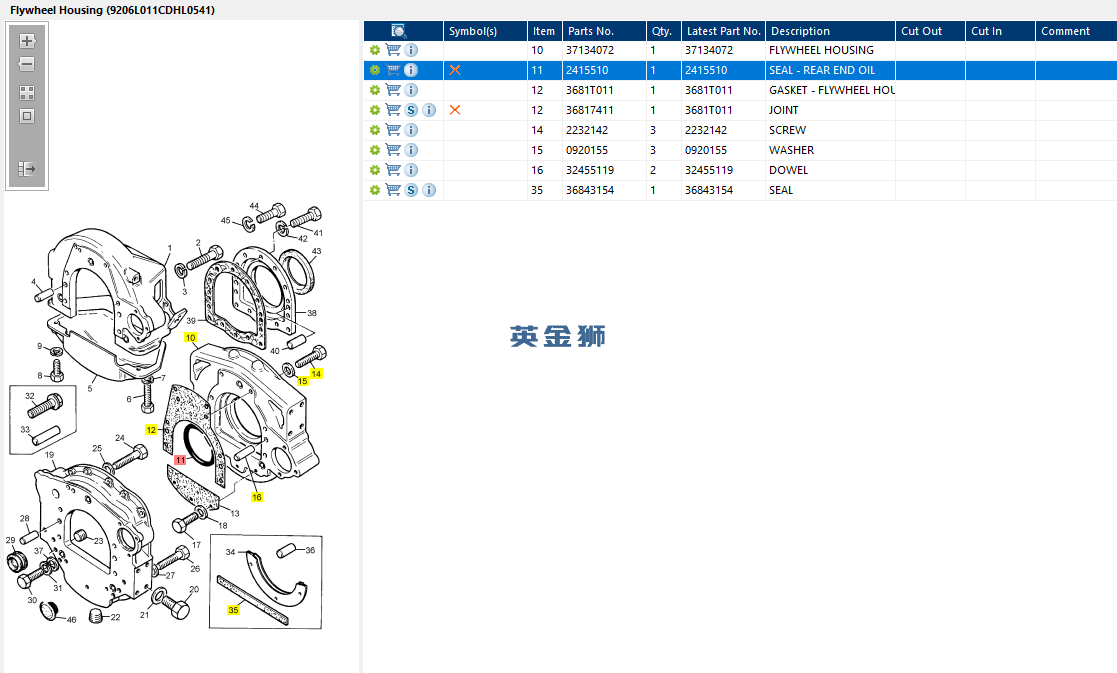Select callout 10 on the diagram
Screen dimensions: 1117x673
tap(190, 338)
